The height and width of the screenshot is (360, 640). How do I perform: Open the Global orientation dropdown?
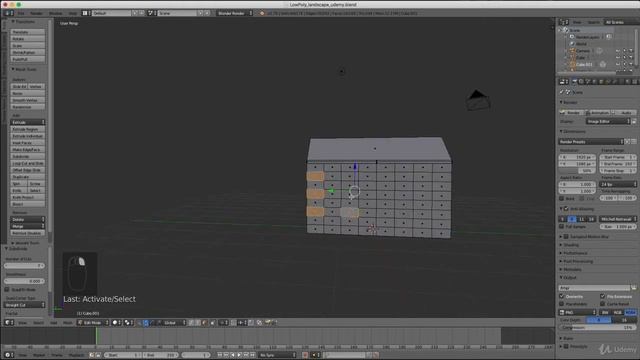(x=173, y=322)
